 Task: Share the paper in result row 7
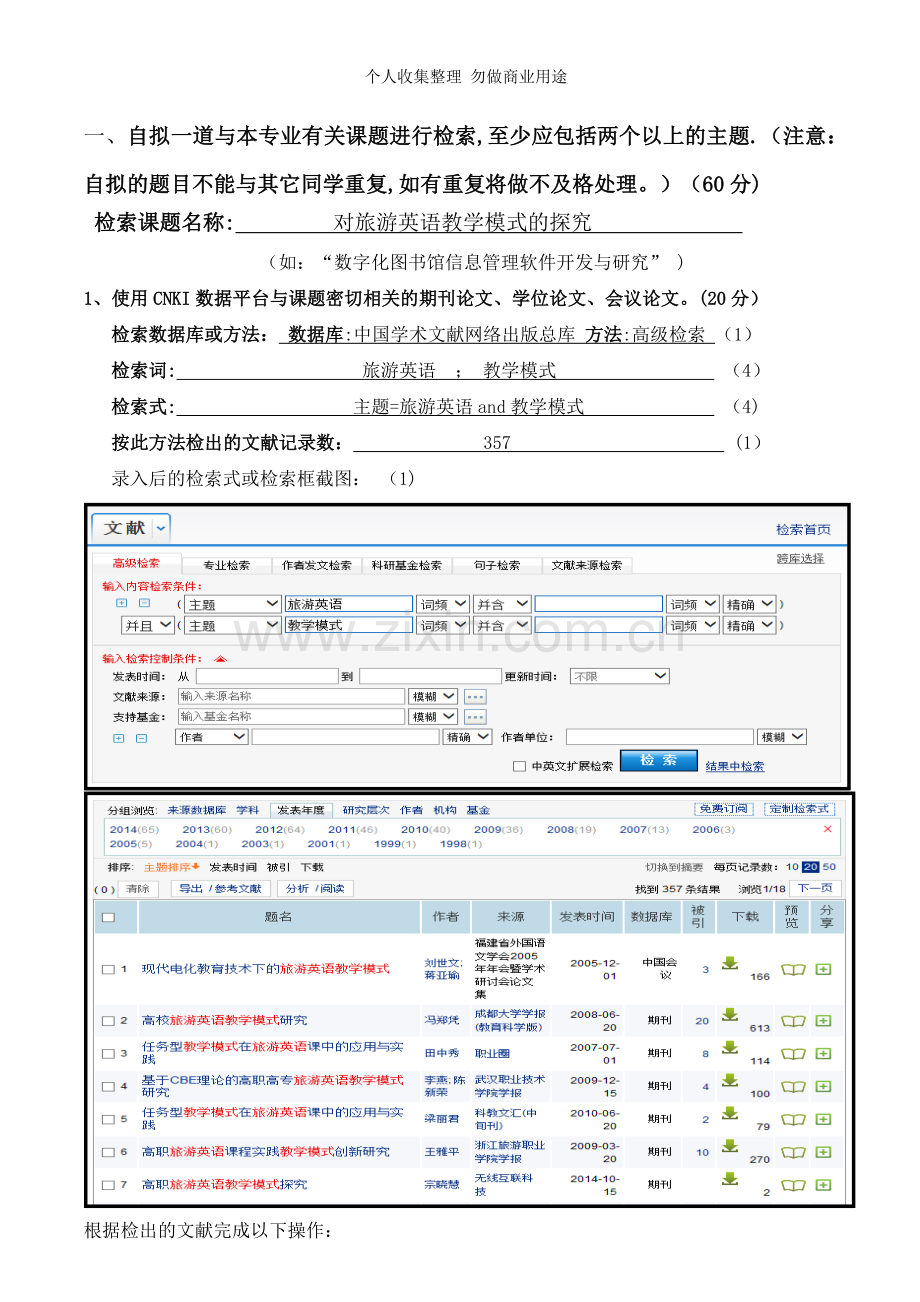[x=824, y=1185]
